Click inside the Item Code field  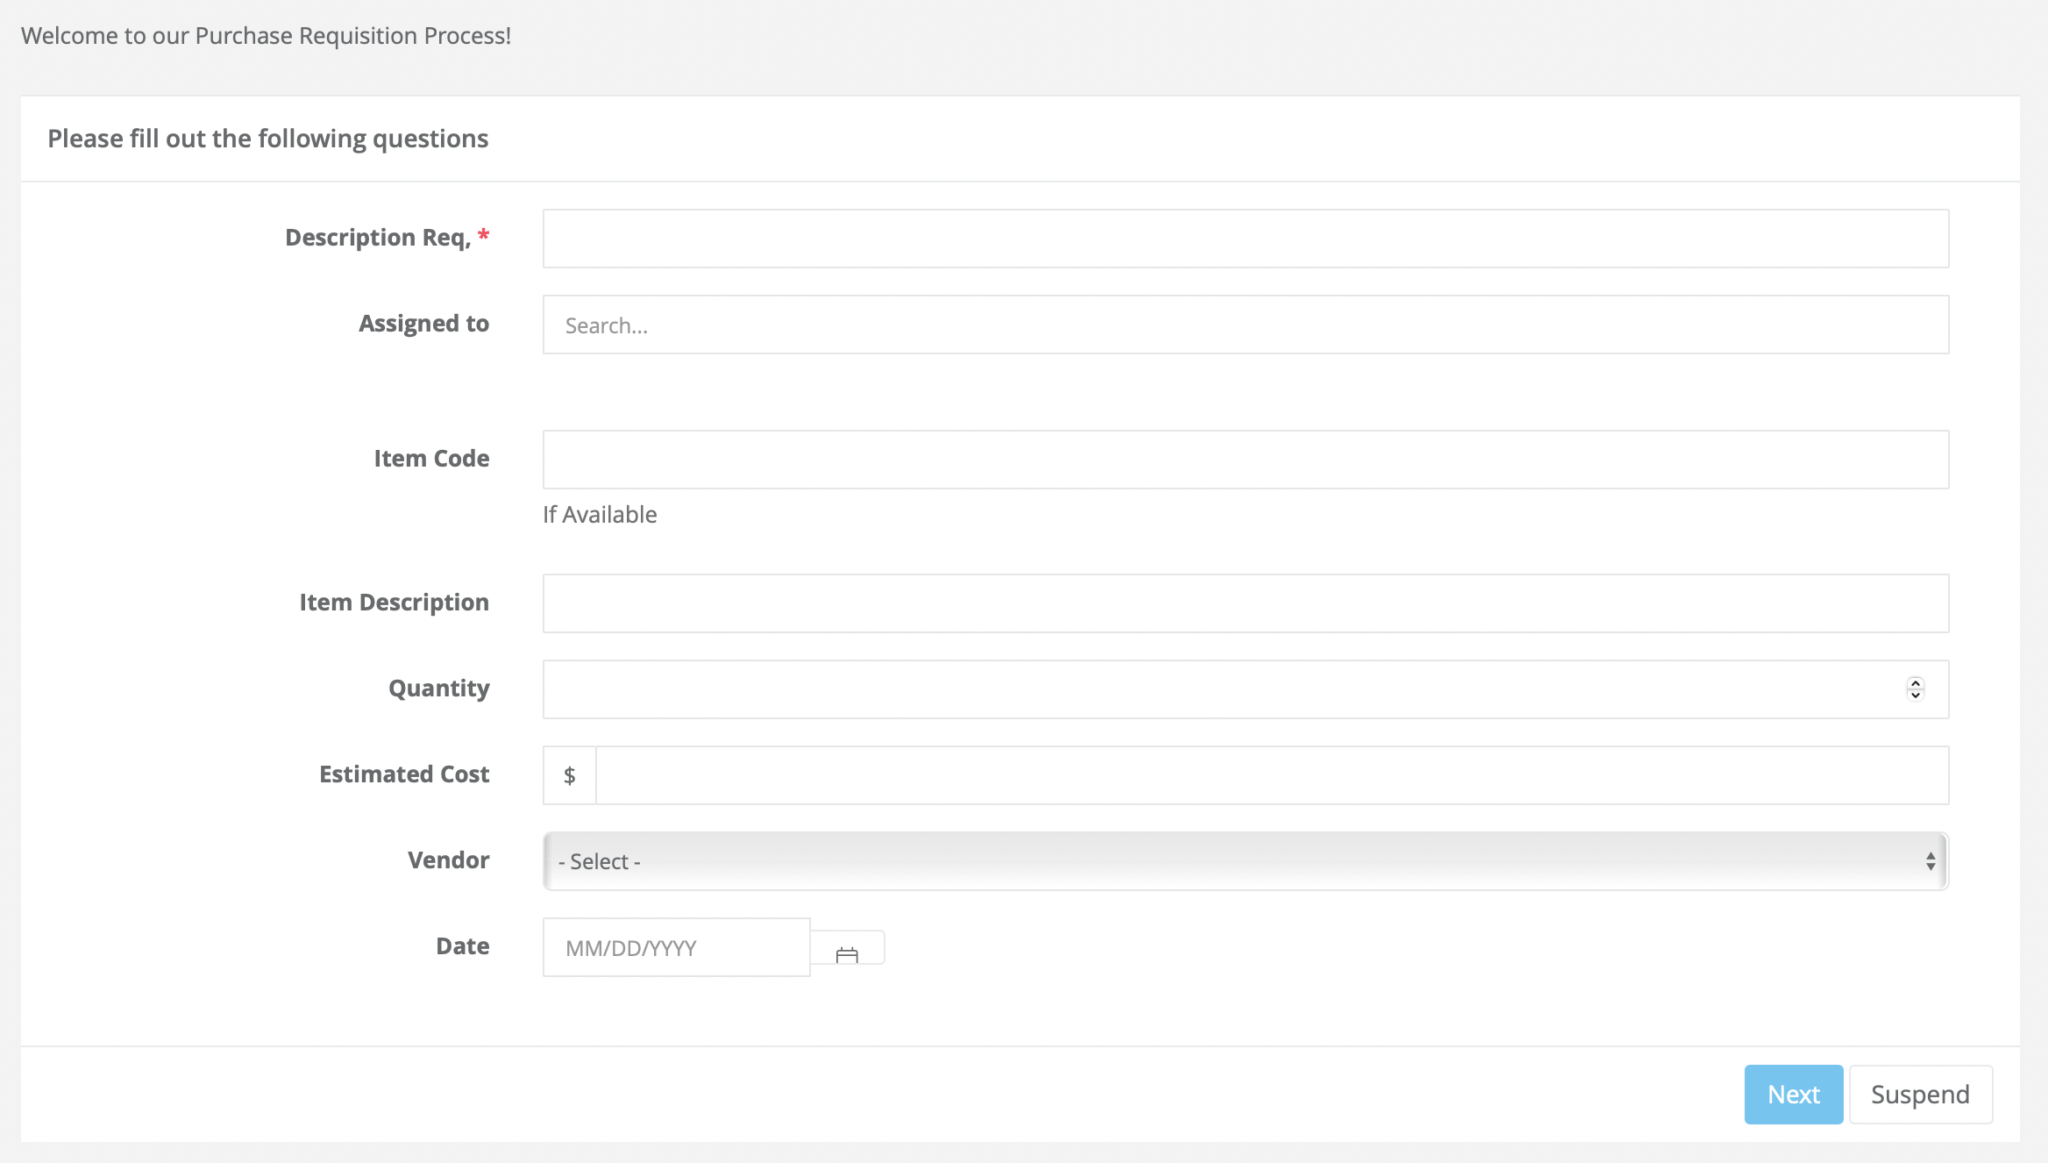tap(1245, 459)
